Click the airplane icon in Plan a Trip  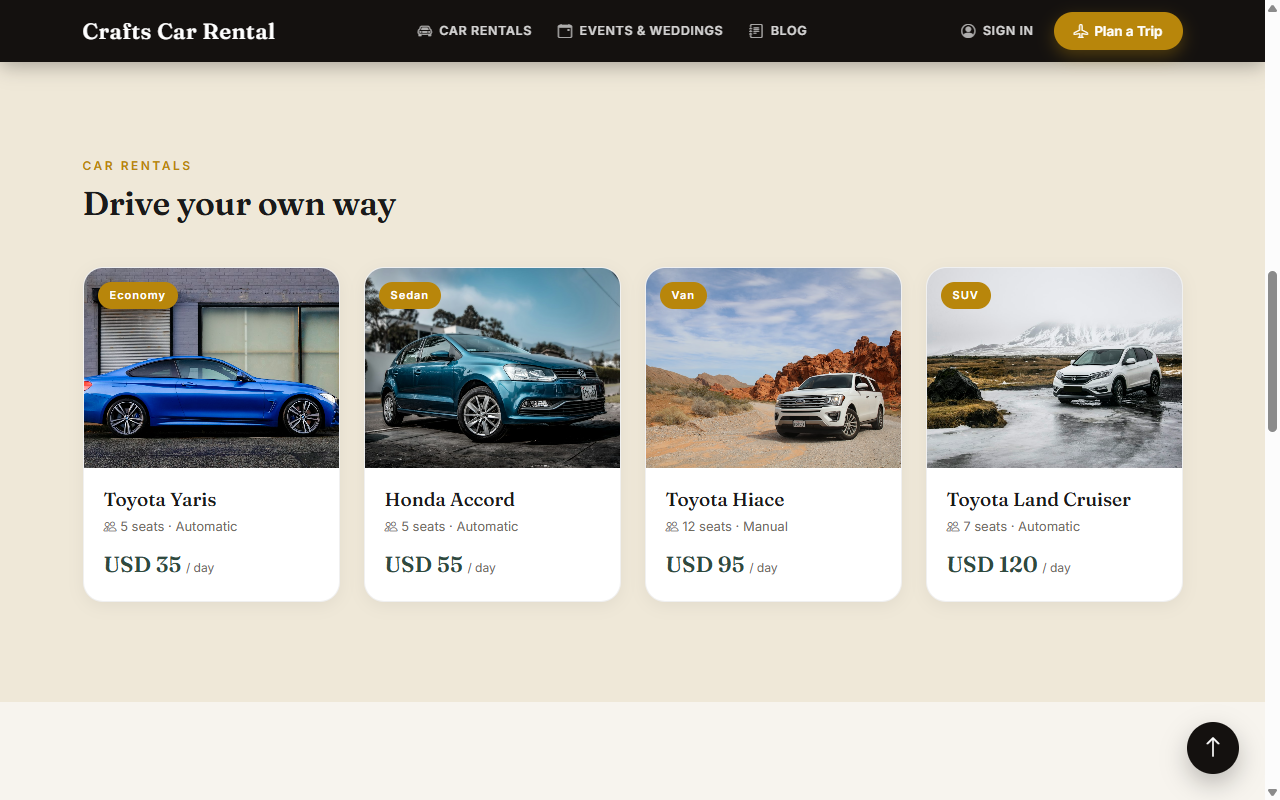click(x=1080, y=31)
